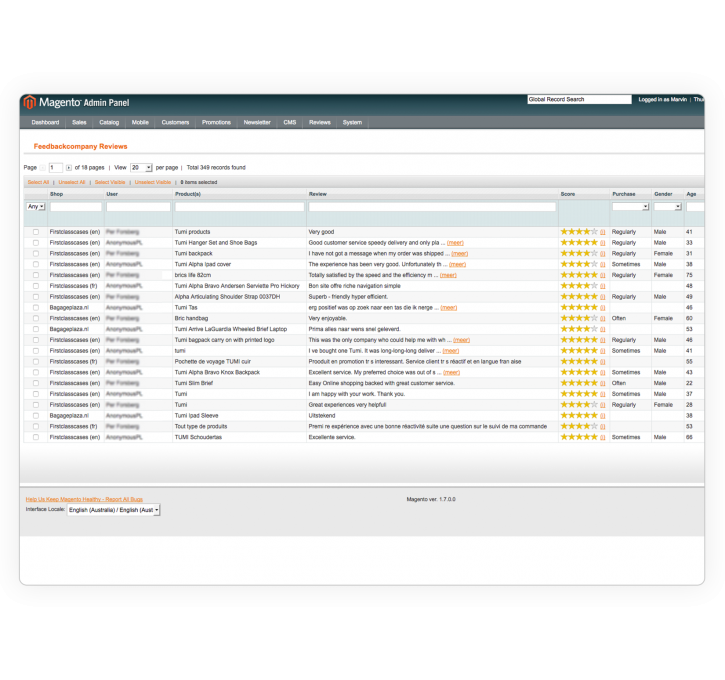
Task: Open the Gender filter dropdown
Action: click(x=668, y=207)
